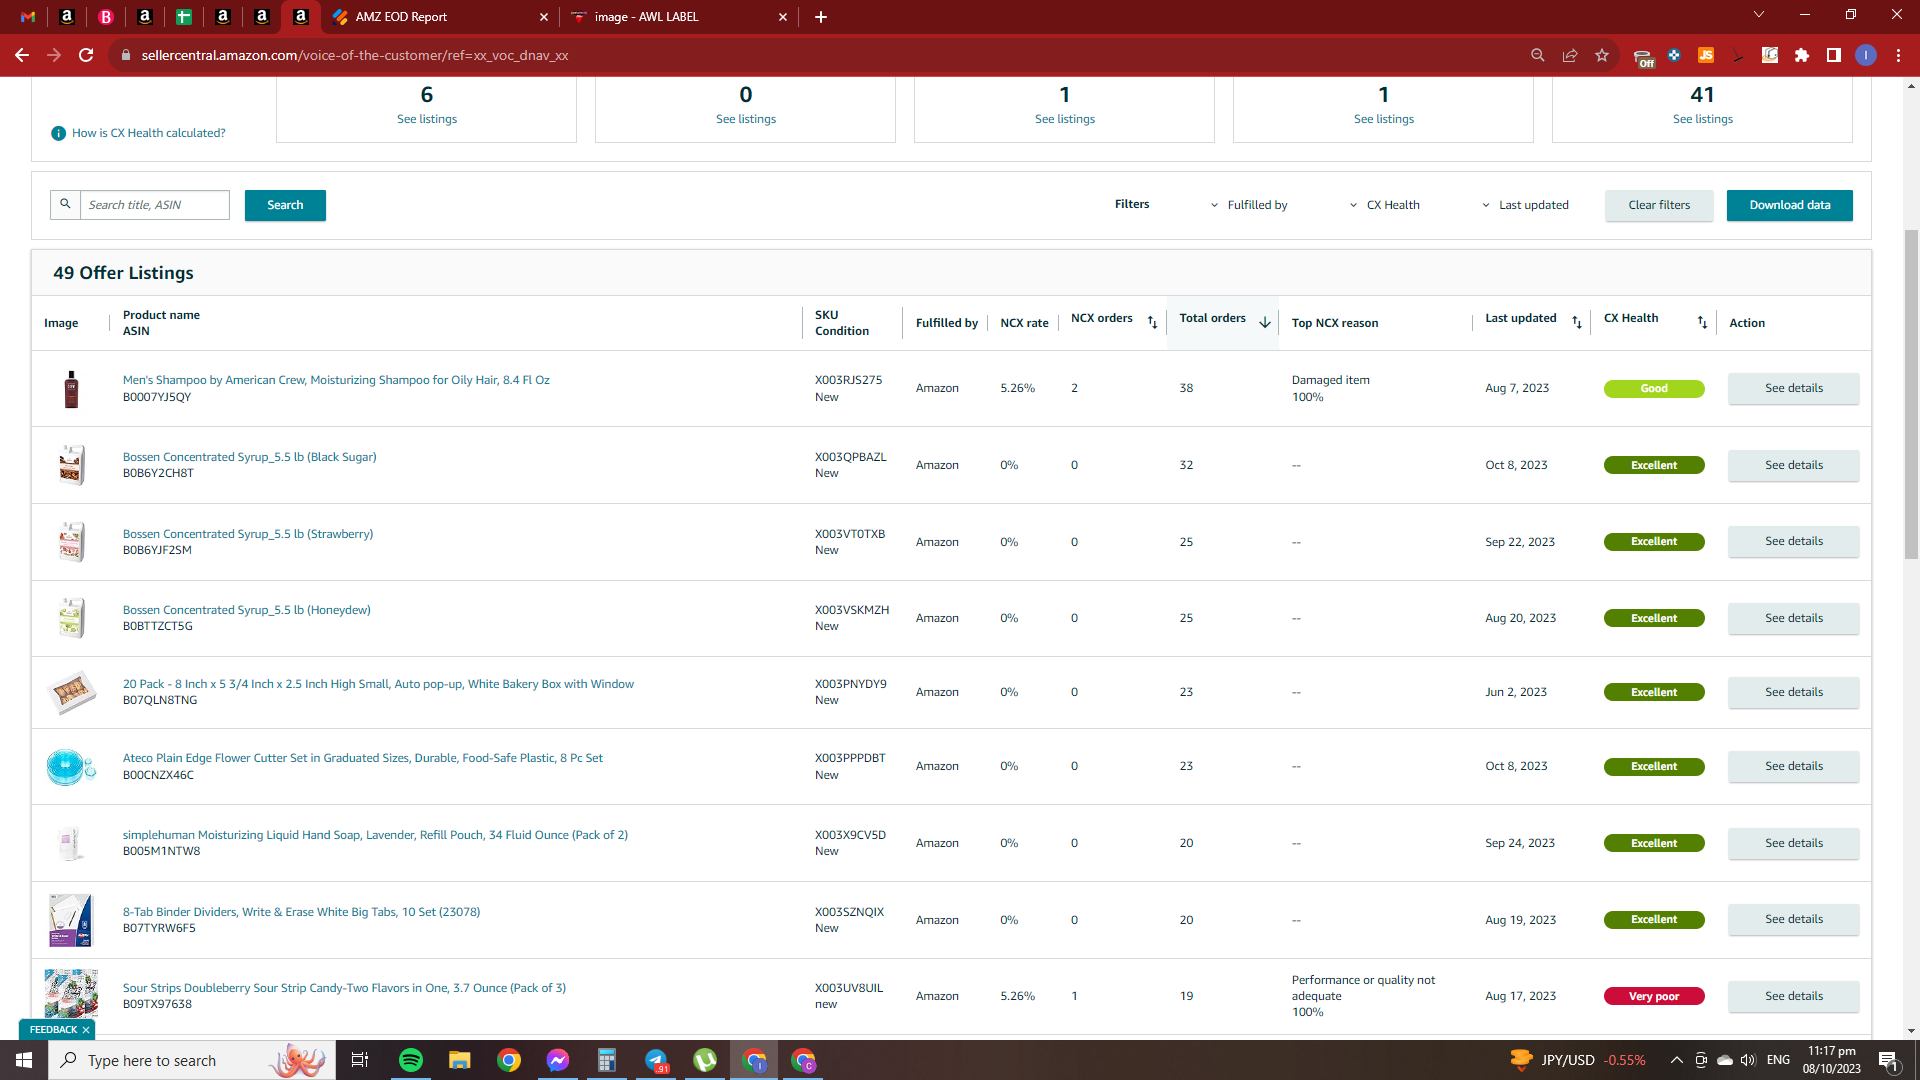Open the Windows Start menu
The height and width of the screenshot is (1080, 1920).
(x=24, y=1060)
